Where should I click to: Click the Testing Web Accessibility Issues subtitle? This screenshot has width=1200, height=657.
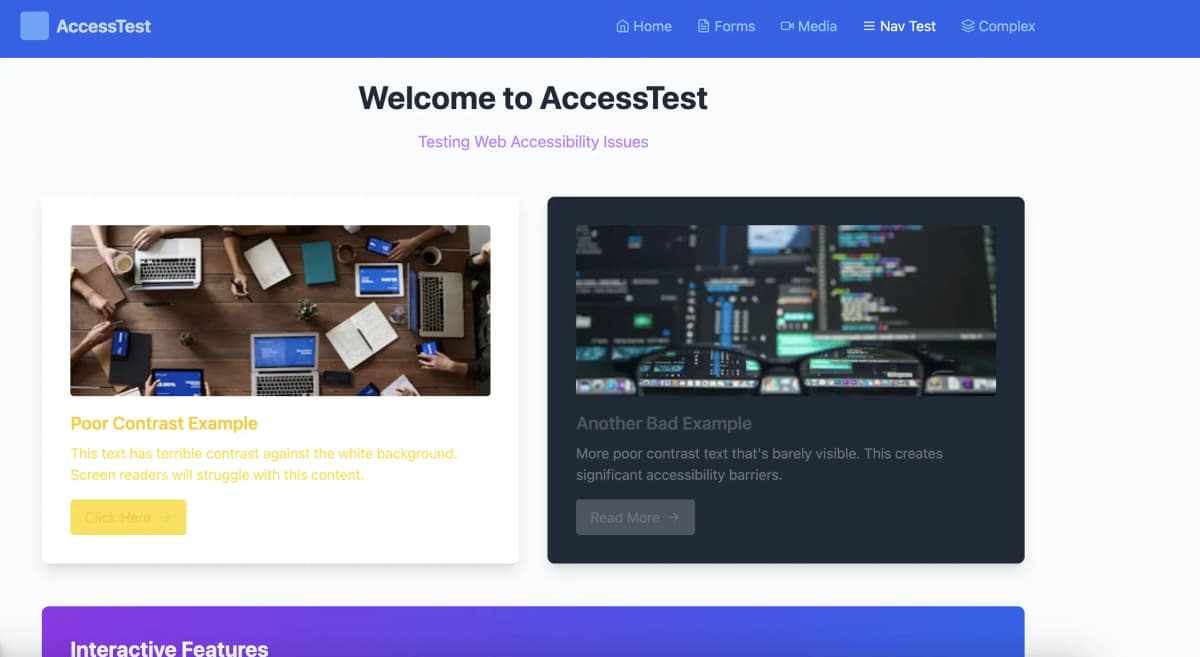point(533,141)
